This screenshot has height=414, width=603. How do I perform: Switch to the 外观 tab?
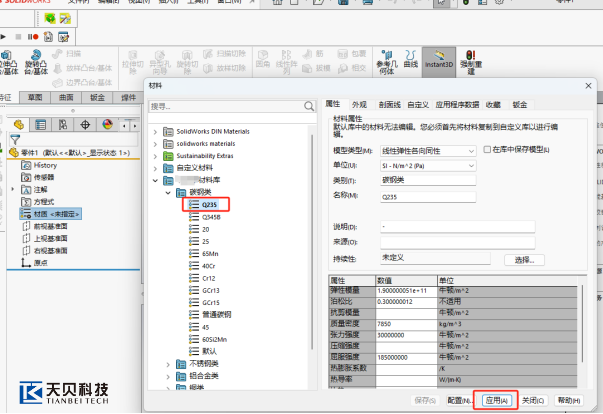pyautogui.click(x=359, y=105)
